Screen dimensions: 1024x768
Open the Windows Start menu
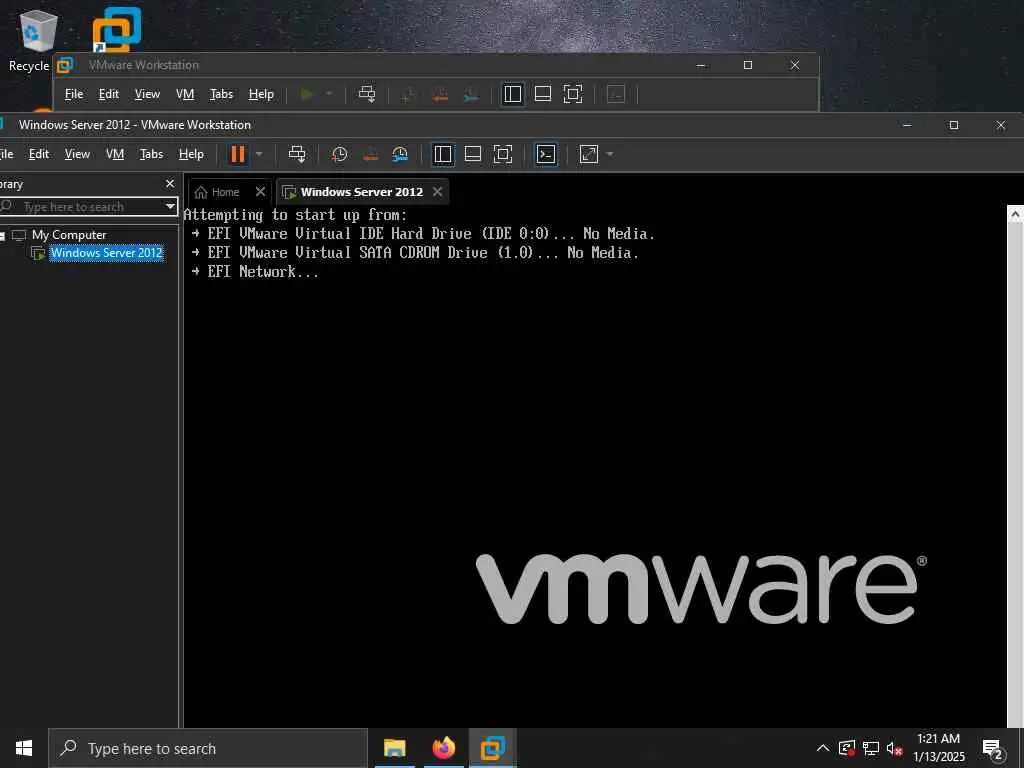(x=24, y=748)
